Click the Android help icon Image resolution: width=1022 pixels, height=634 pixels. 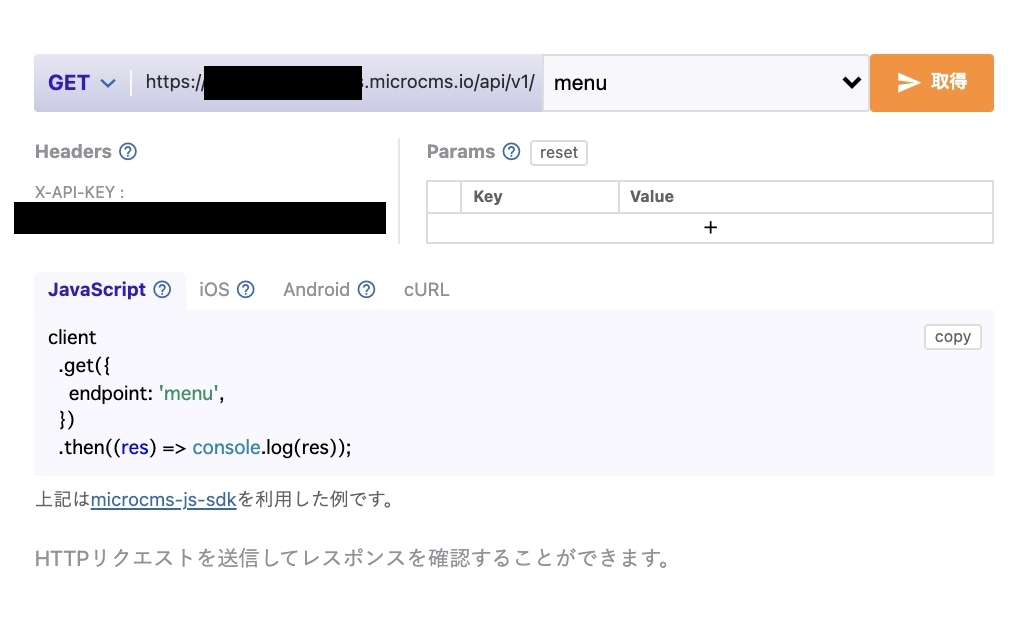(365, 289)
